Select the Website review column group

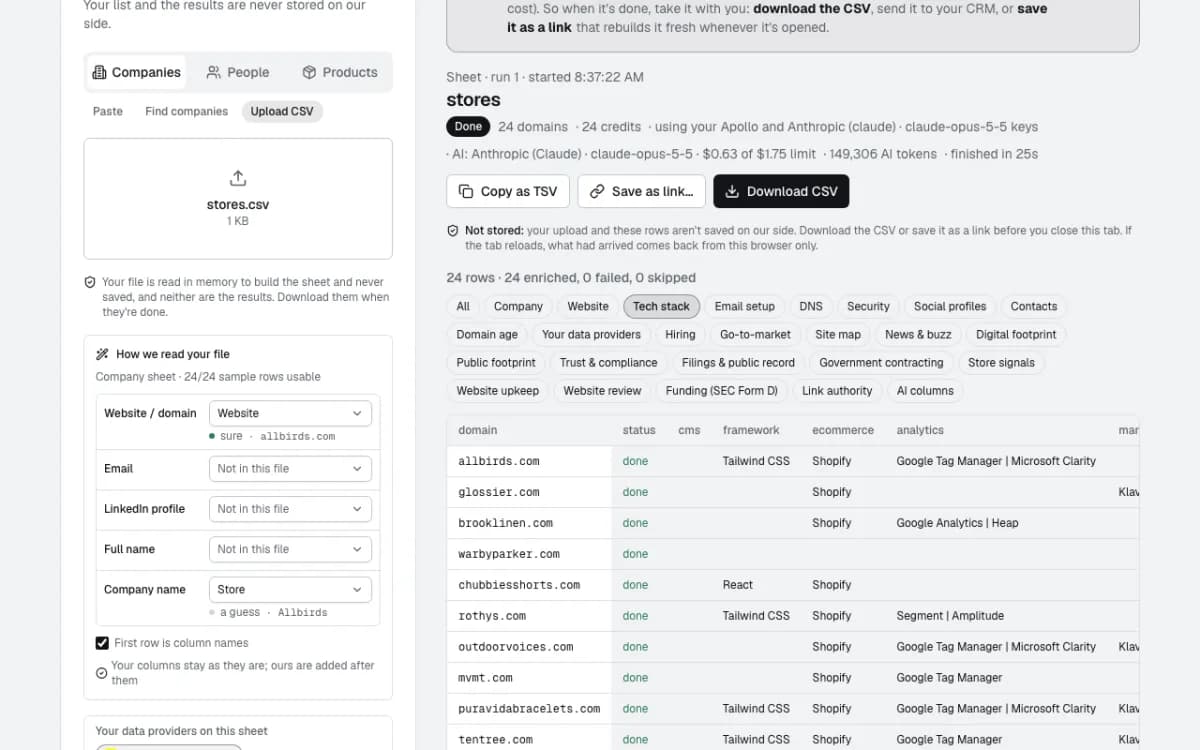pos(602,390)
